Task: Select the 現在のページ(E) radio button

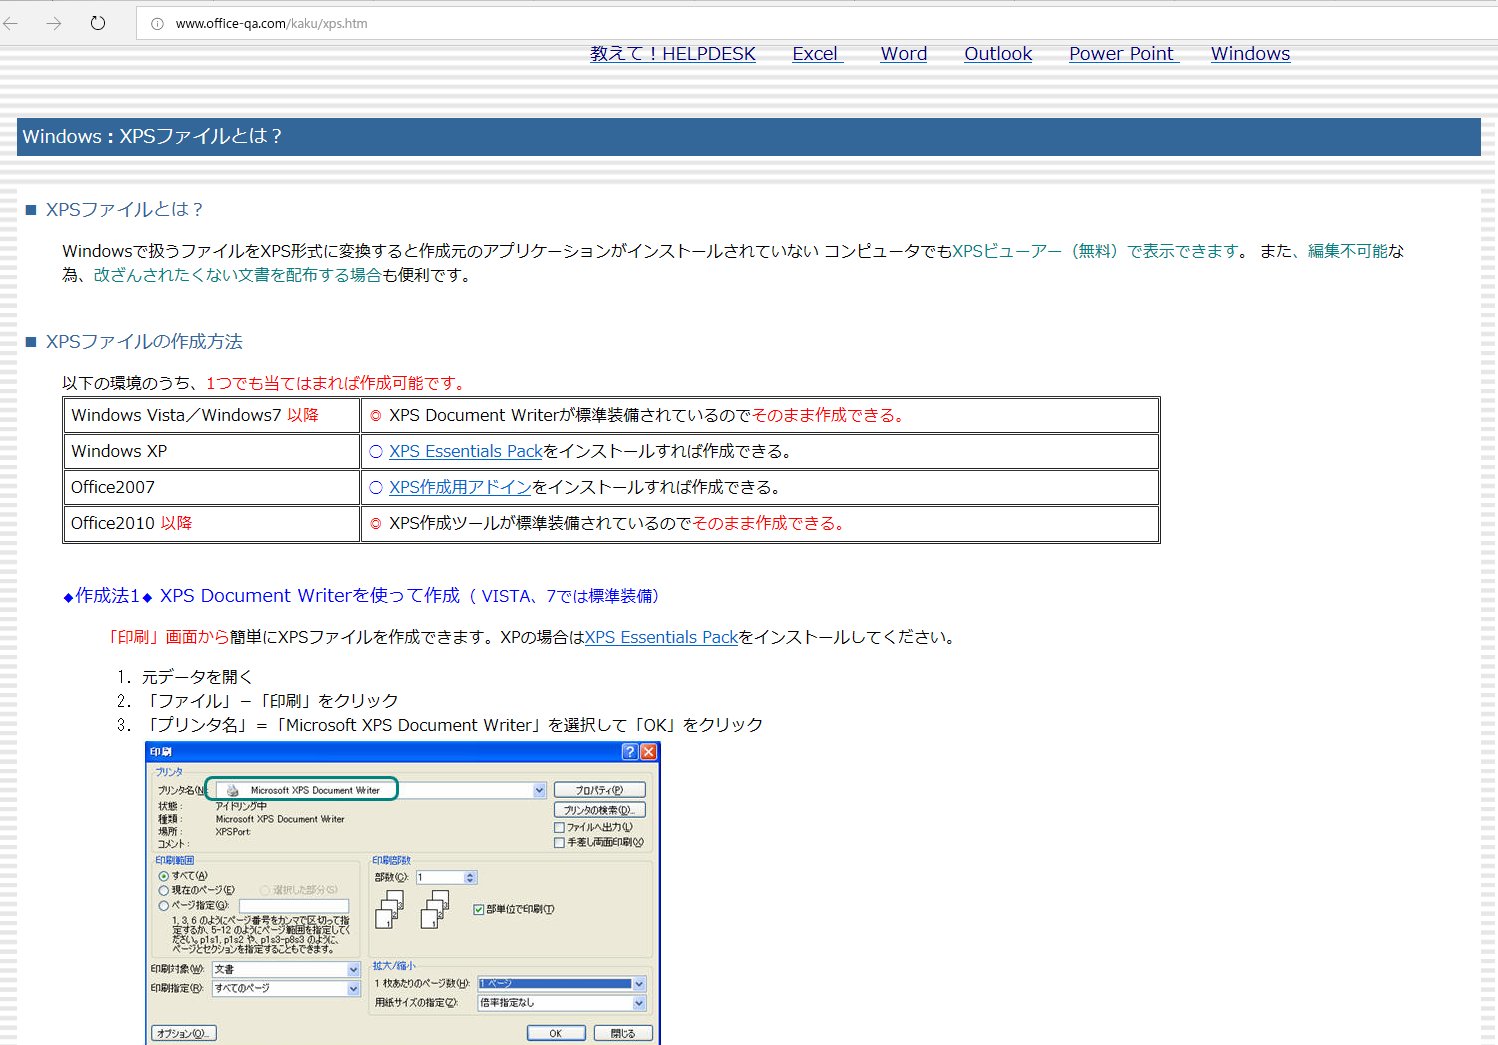Action: (x=164, y=890)
